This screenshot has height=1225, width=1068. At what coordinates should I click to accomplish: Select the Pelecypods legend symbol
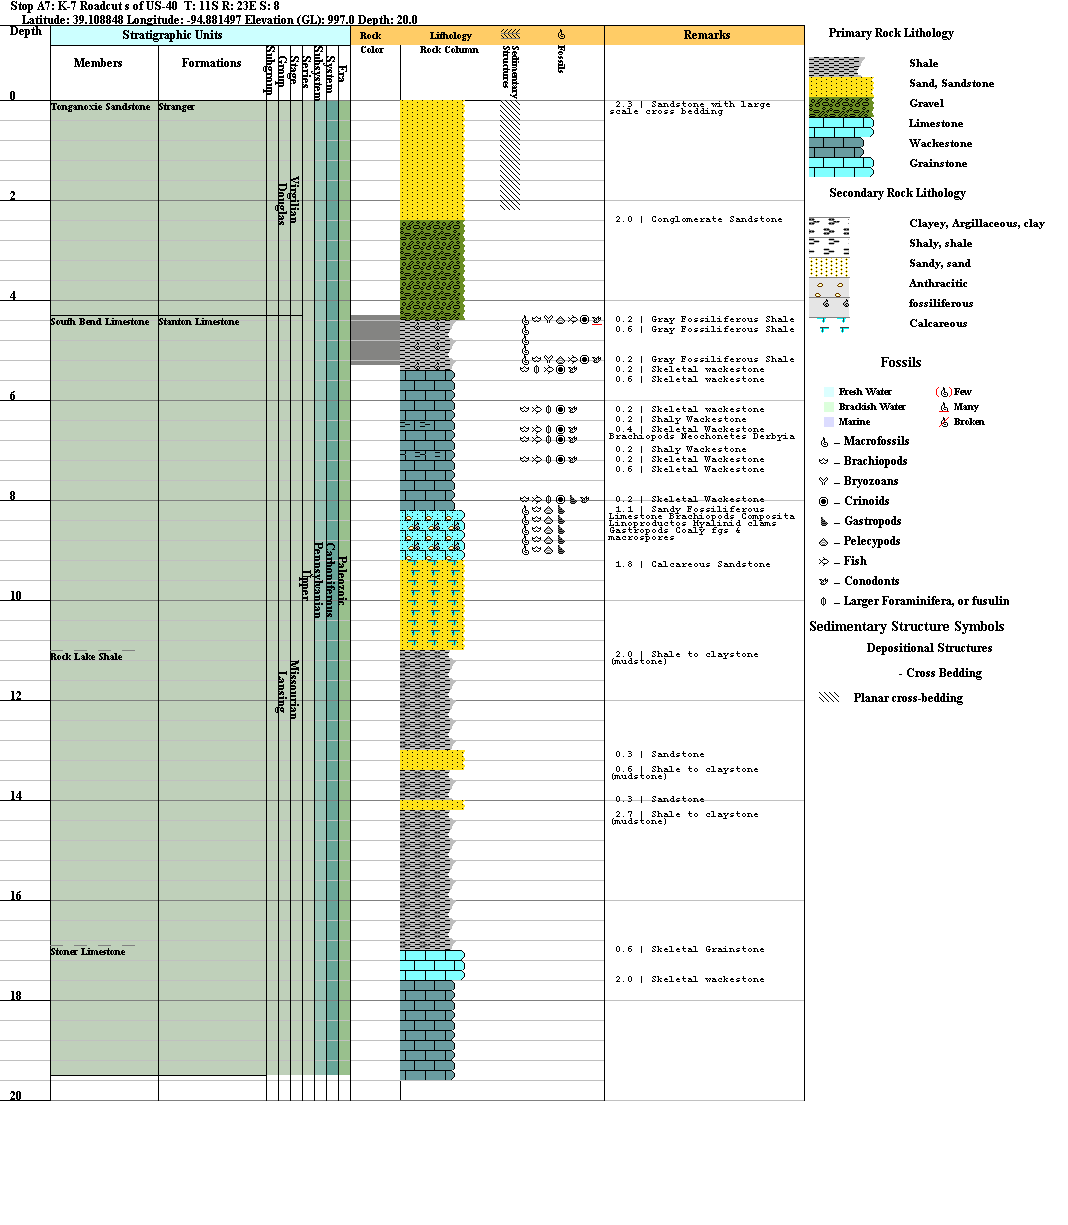824,542
